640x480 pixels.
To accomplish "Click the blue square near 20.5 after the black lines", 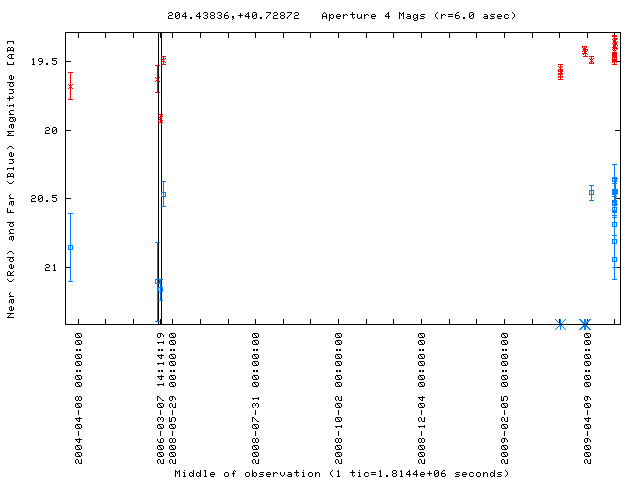I will point(164,195).
